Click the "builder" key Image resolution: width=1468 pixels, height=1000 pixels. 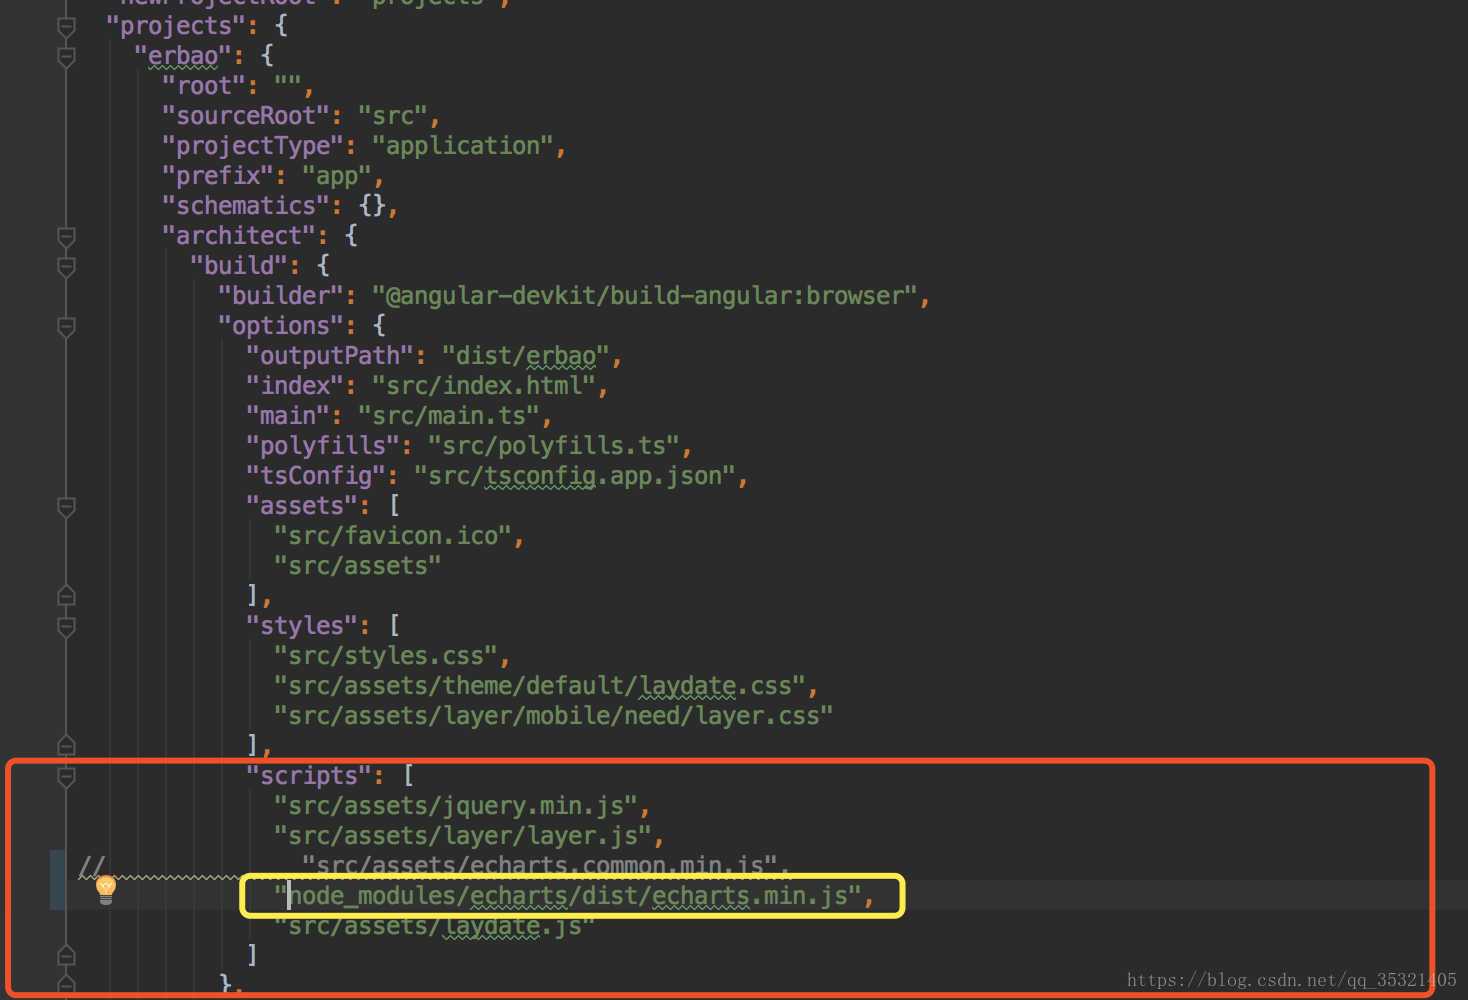click(280, 296)
